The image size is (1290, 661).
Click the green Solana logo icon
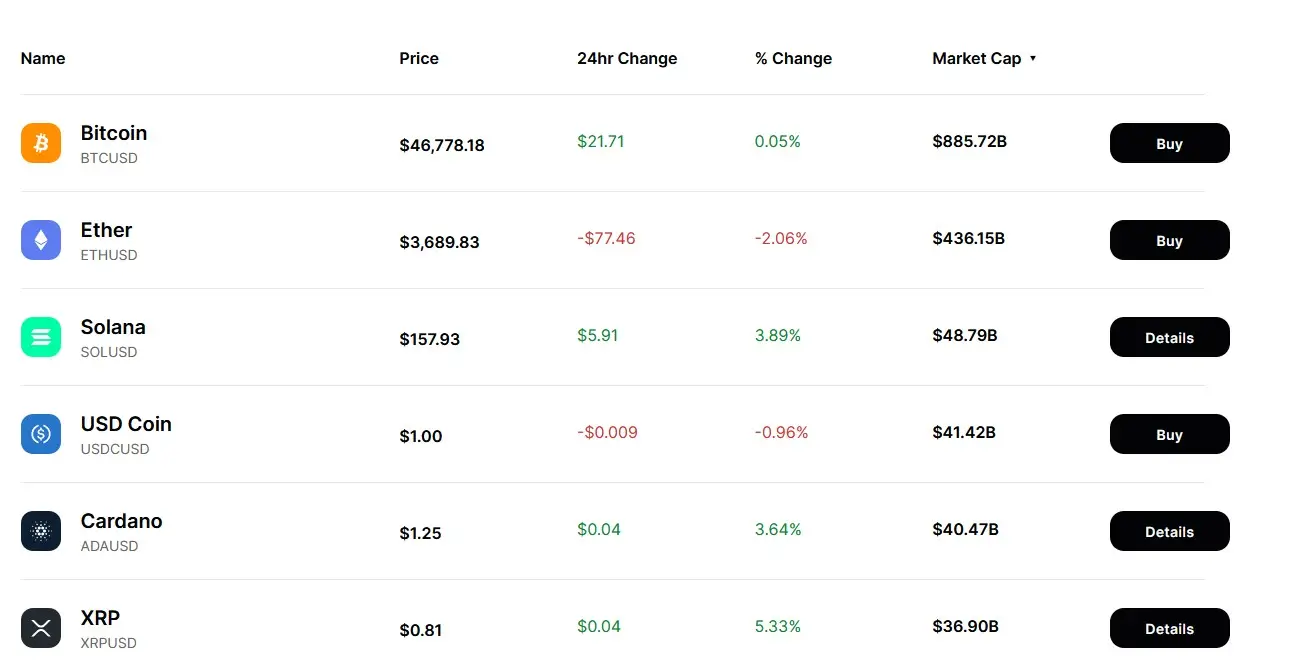tap(41, 337)
